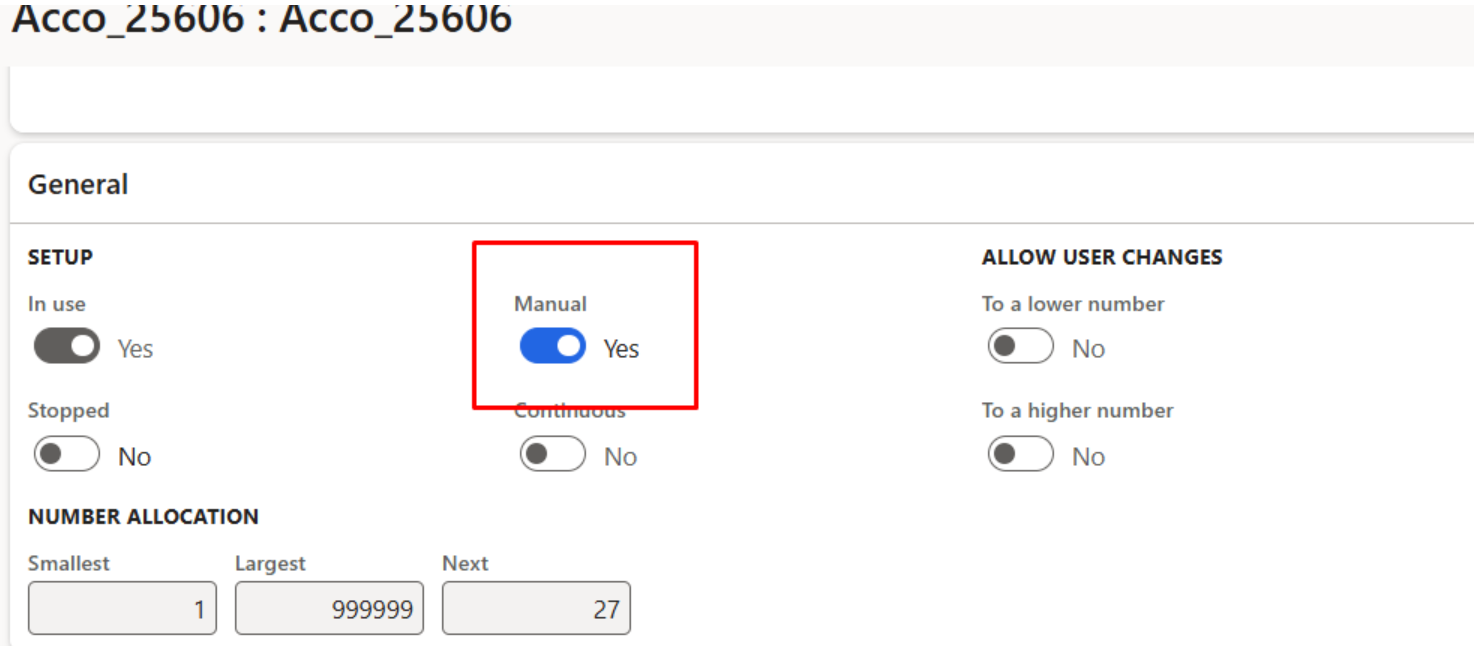Screen dimensions: 1479x646
Task: Click the Yes text beside In use
Action: pos(136,348)
